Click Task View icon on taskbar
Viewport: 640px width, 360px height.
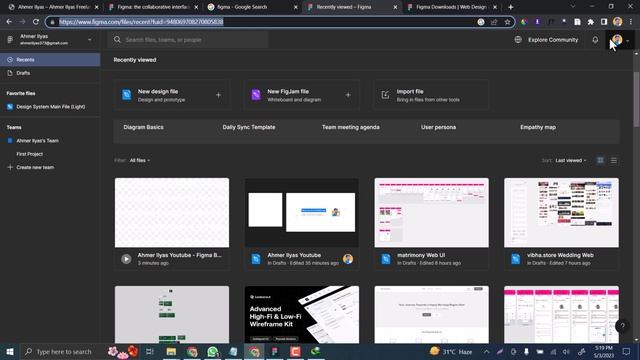click(x=150, y=351)
